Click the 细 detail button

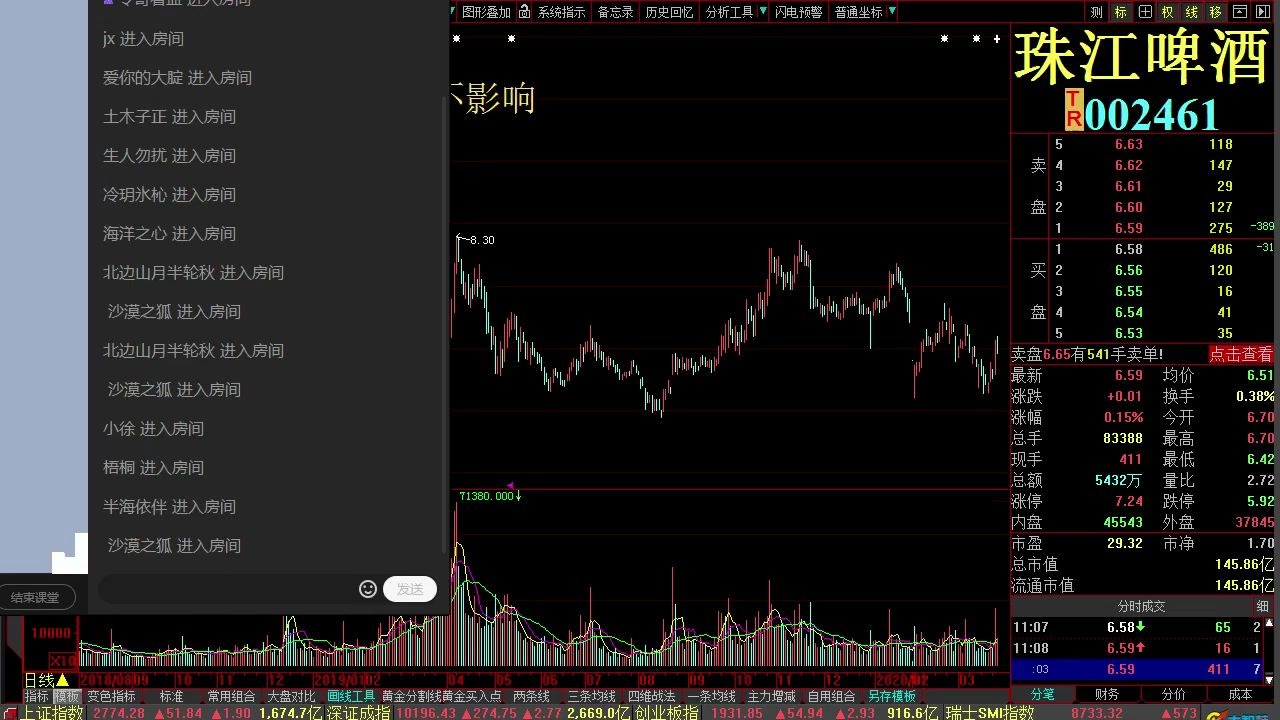[x=1262, y=606]
